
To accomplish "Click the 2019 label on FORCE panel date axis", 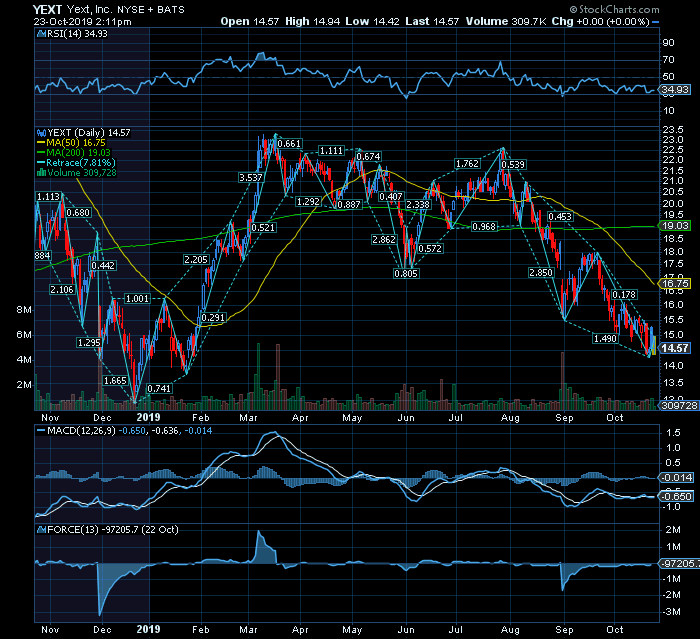I will (x=148, y=629).
